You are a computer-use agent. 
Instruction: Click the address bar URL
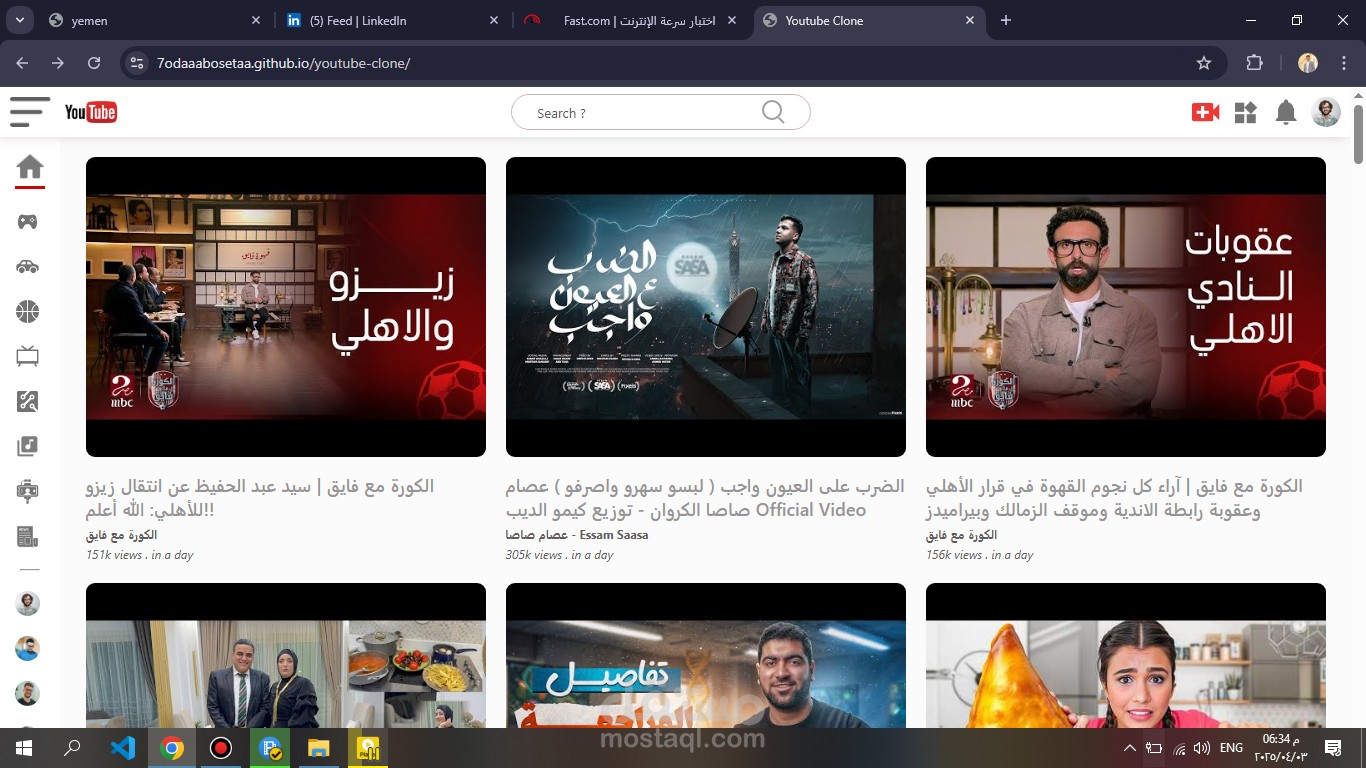tap(284, 63)
